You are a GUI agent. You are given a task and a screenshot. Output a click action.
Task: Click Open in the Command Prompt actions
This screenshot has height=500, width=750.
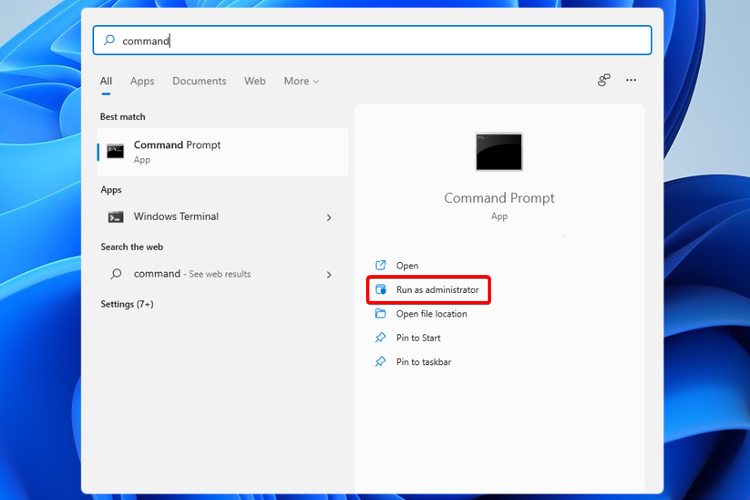point(407,266)
